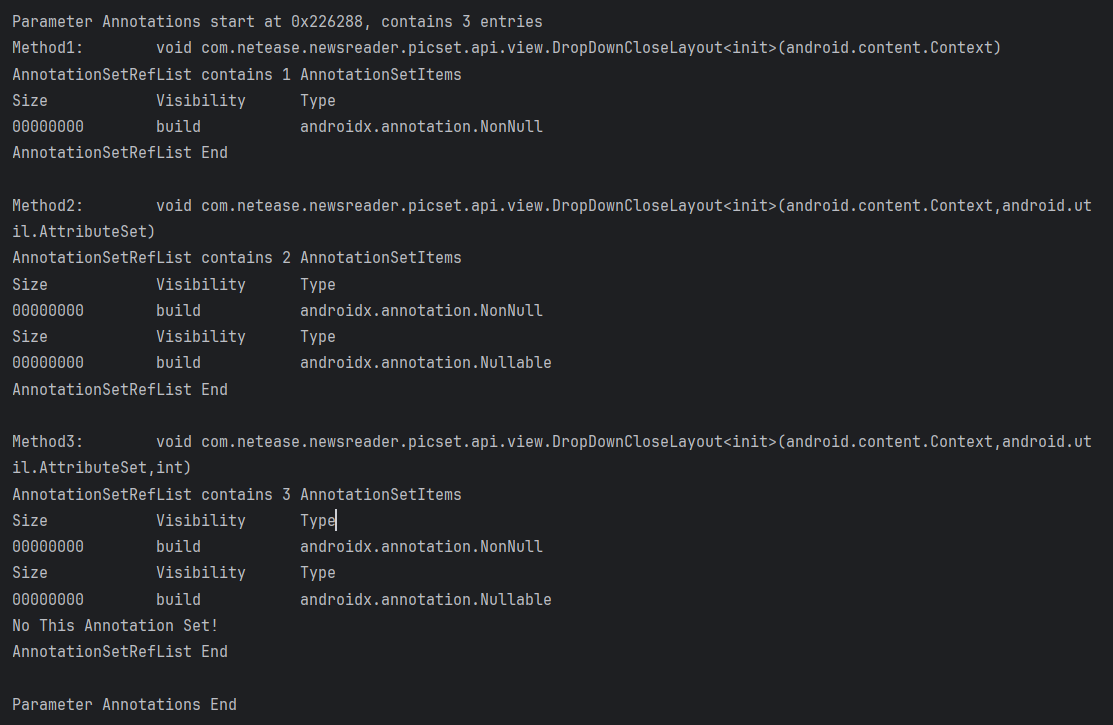Click the line "AnnotationSetRefList contains 3 AnnotationSetItems"
The image size is (1113, 725).
(x=237, y=494)
